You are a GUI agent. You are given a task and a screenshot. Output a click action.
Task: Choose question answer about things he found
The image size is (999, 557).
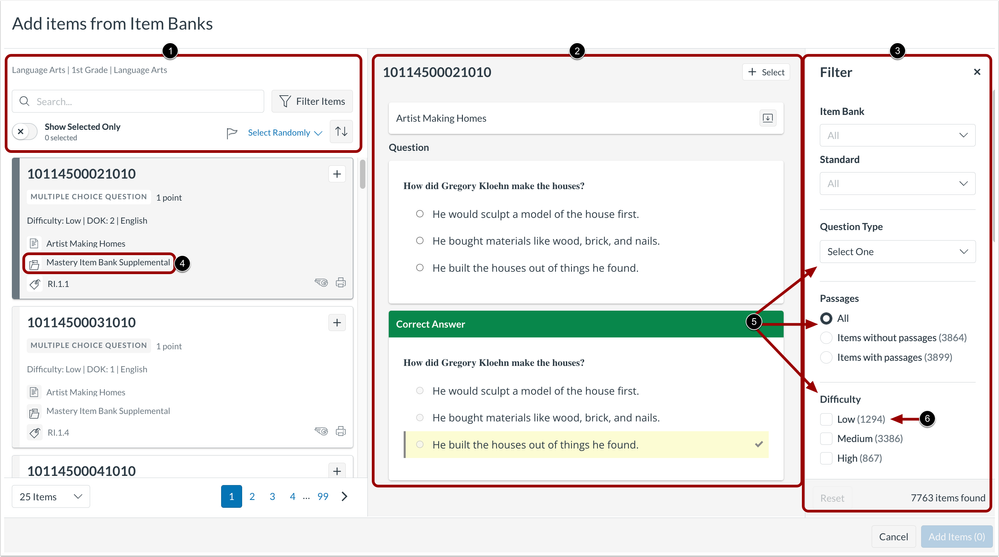tap(420, 268)
